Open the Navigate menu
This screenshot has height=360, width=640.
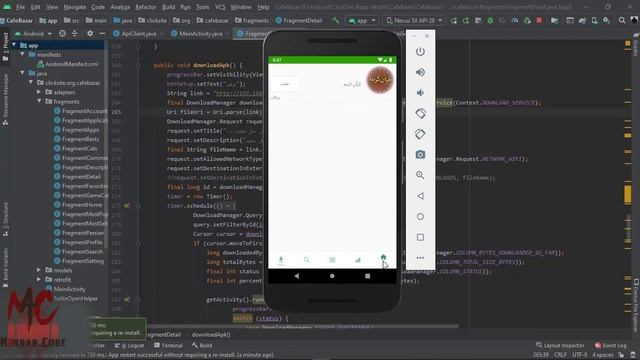pyautogui.click(x=75, y=7)
